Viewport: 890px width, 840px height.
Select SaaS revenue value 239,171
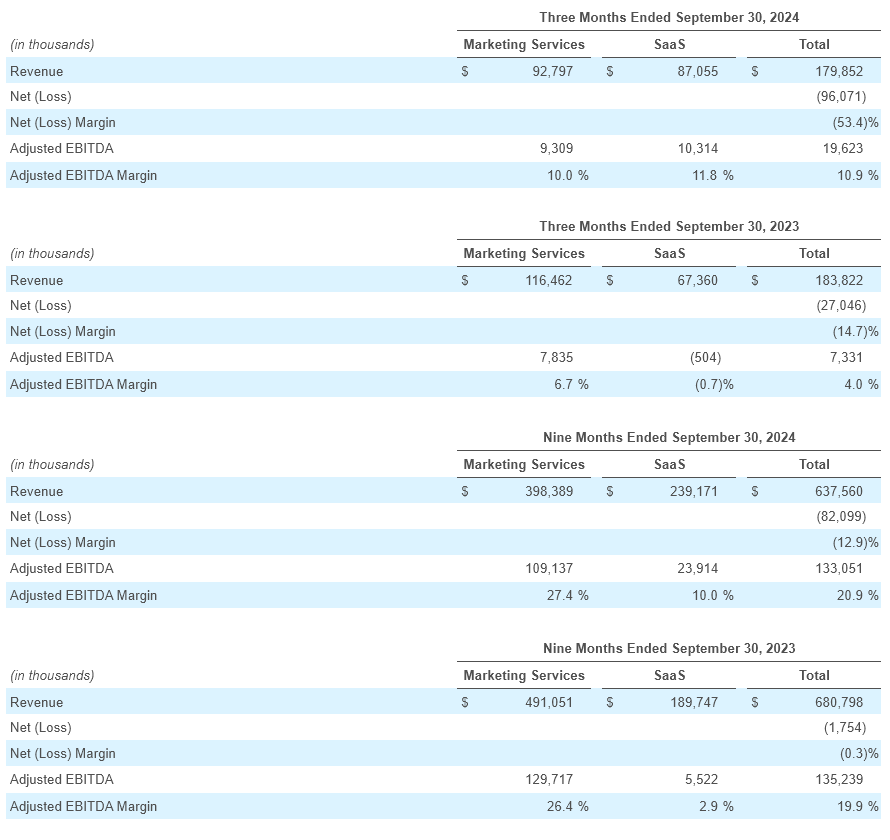(694, 492)
